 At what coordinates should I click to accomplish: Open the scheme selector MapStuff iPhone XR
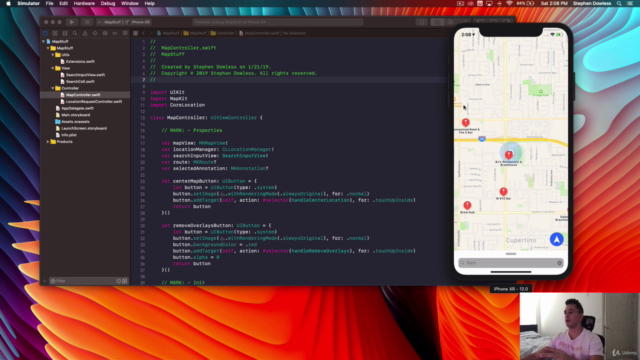point(124,22)
